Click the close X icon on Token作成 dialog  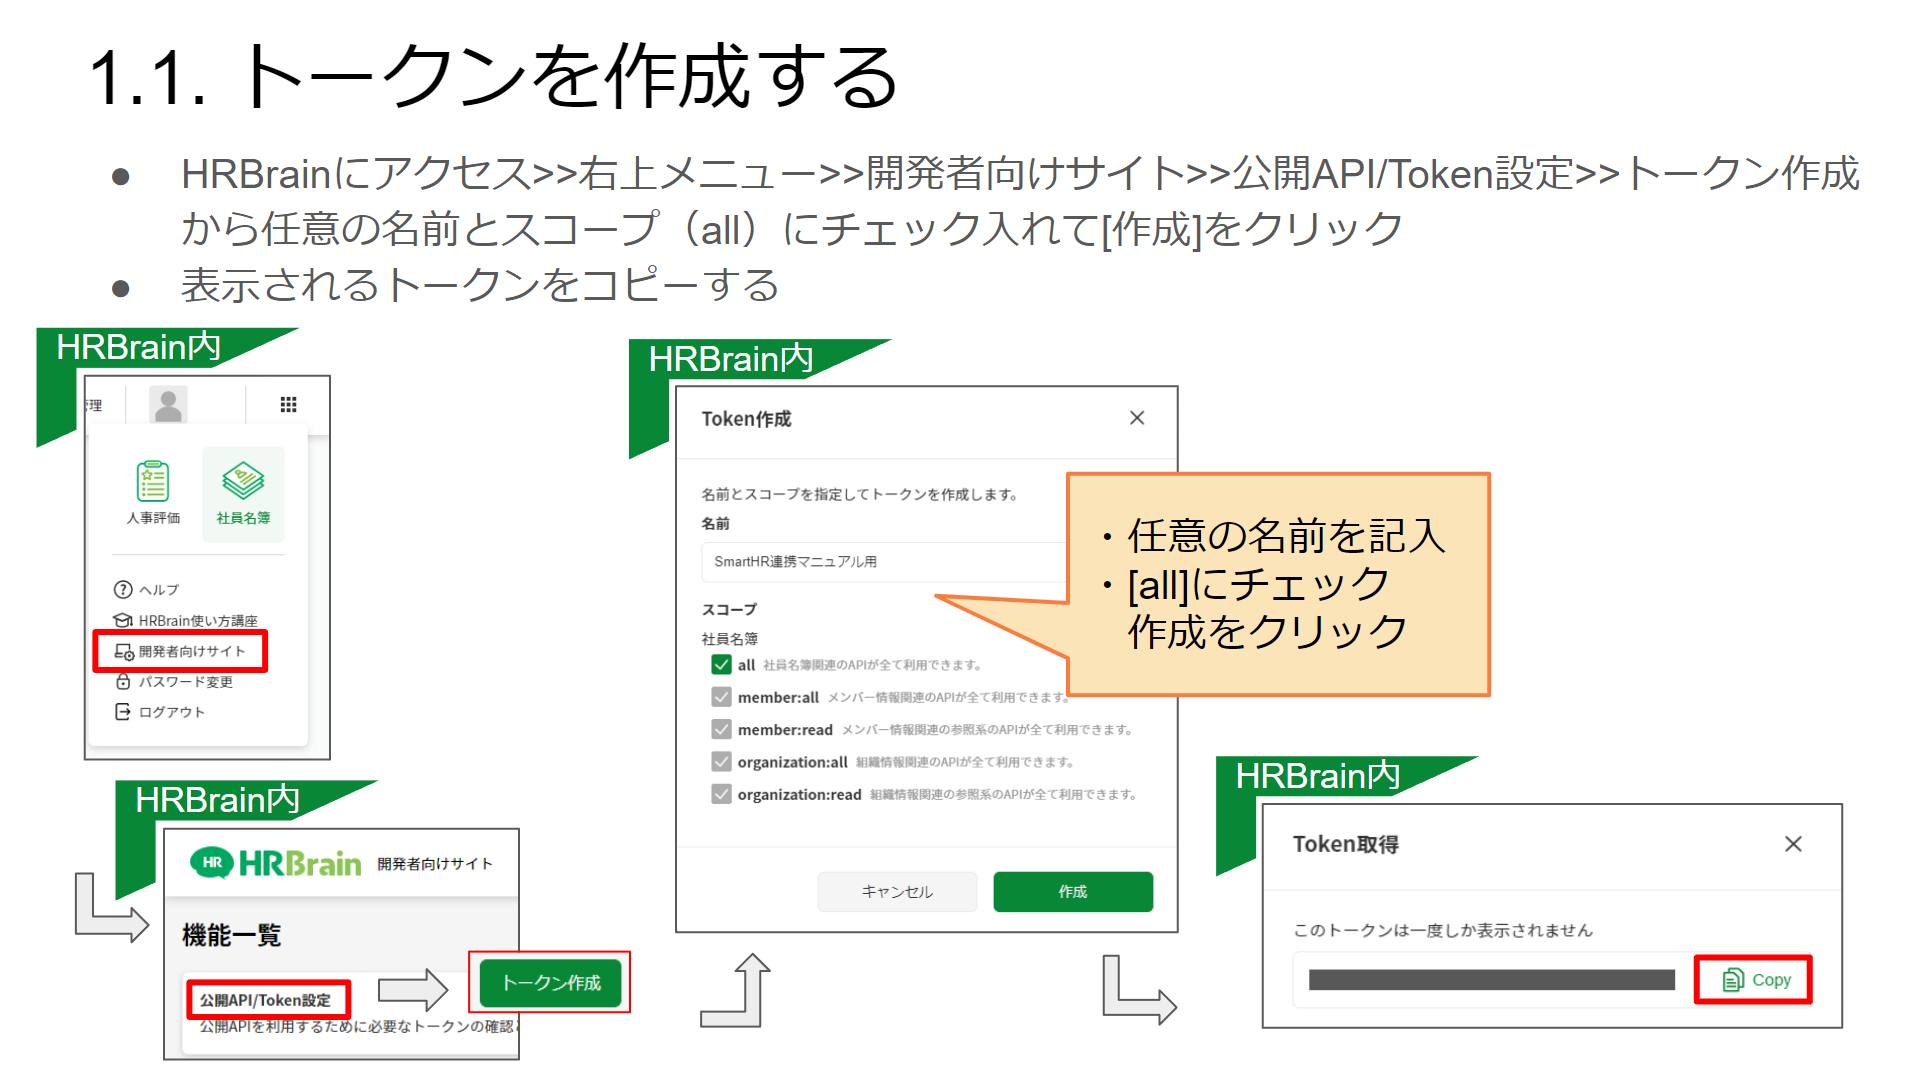(1137, 419)
